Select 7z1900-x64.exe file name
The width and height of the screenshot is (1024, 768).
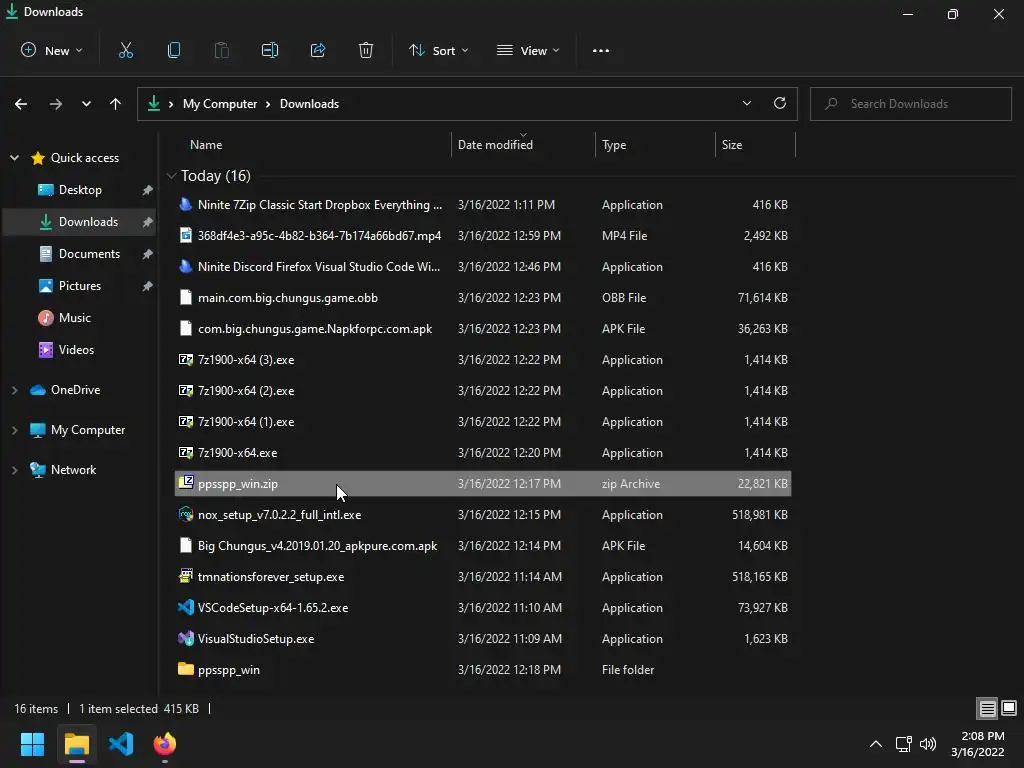(x=237, y=453)
